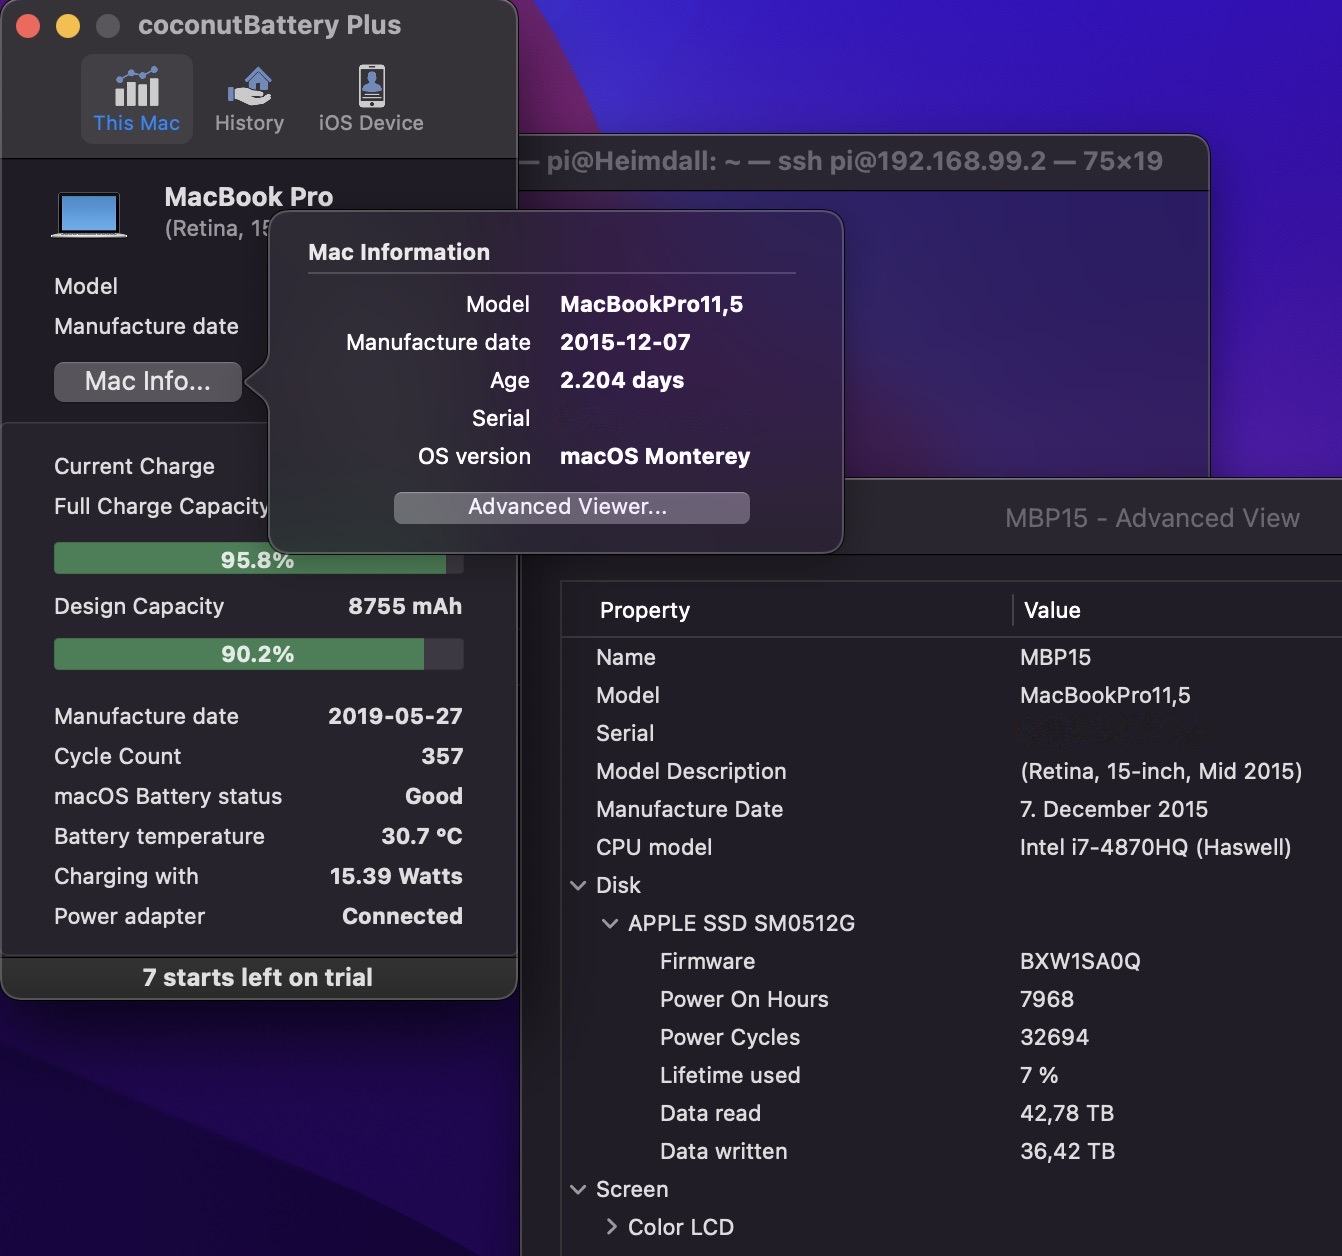Click the battery manufacture date '2019-05-27'
The image size is (1342, 1256).
click(x=395, y=716)
